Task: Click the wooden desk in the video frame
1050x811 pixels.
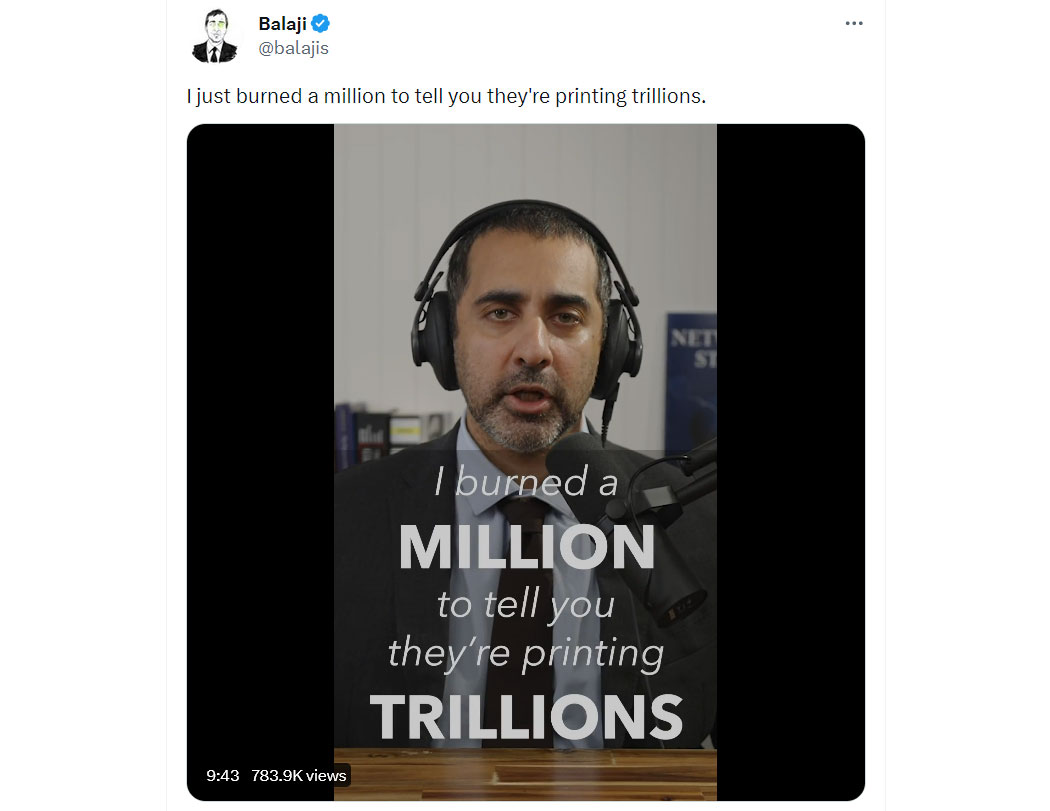Action: (x=526, y=775)
